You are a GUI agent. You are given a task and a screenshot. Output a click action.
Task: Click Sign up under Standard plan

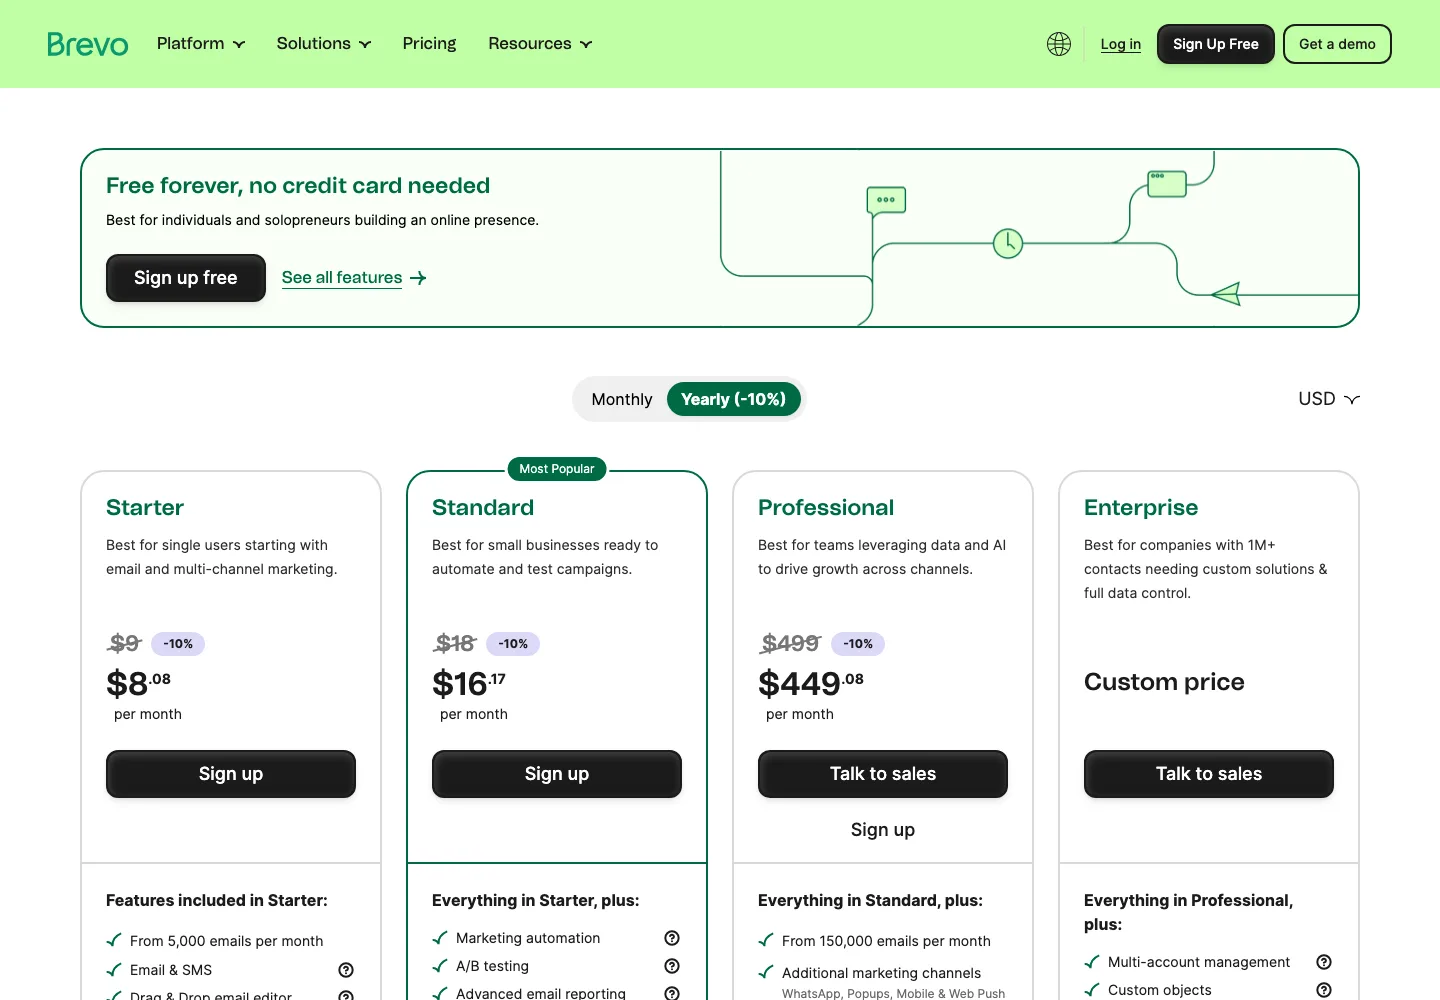point(557,774)
